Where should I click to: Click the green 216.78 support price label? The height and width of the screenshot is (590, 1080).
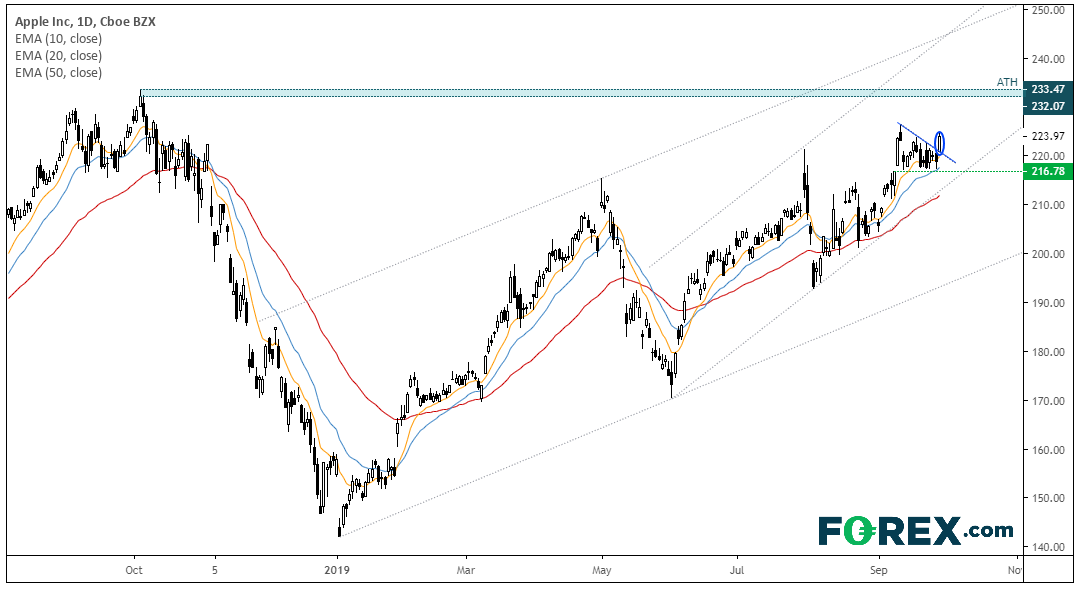[1048, 171]
